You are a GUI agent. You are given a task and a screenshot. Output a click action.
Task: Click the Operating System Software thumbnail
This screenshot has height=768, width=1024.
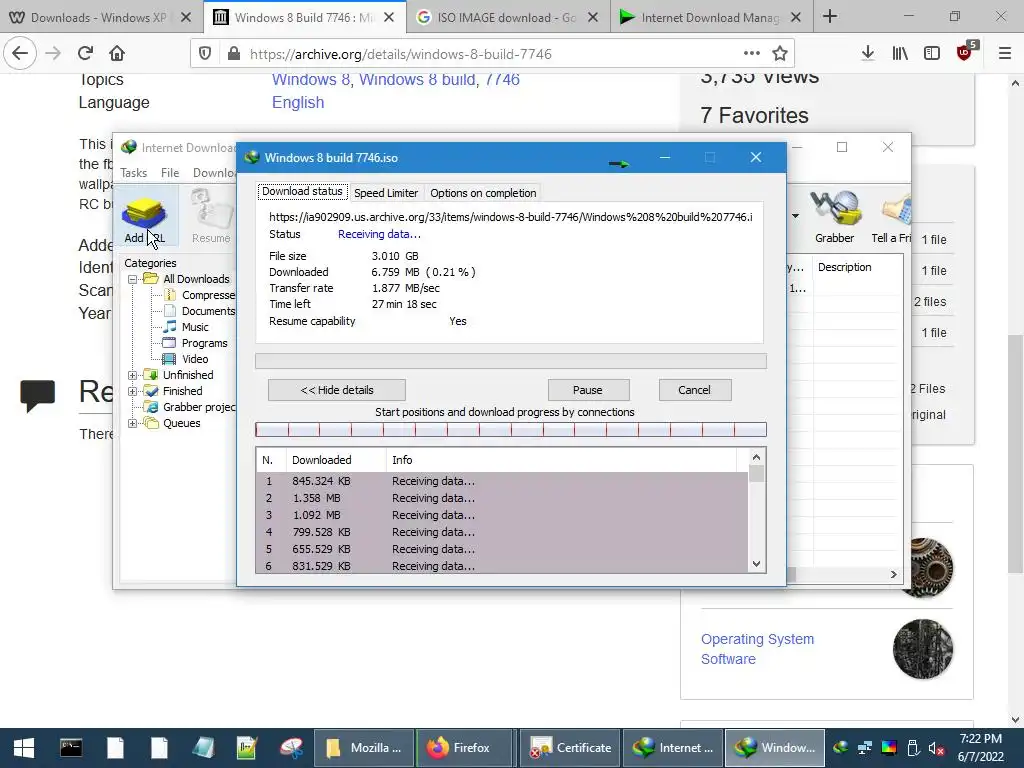(x=923, y=648)
